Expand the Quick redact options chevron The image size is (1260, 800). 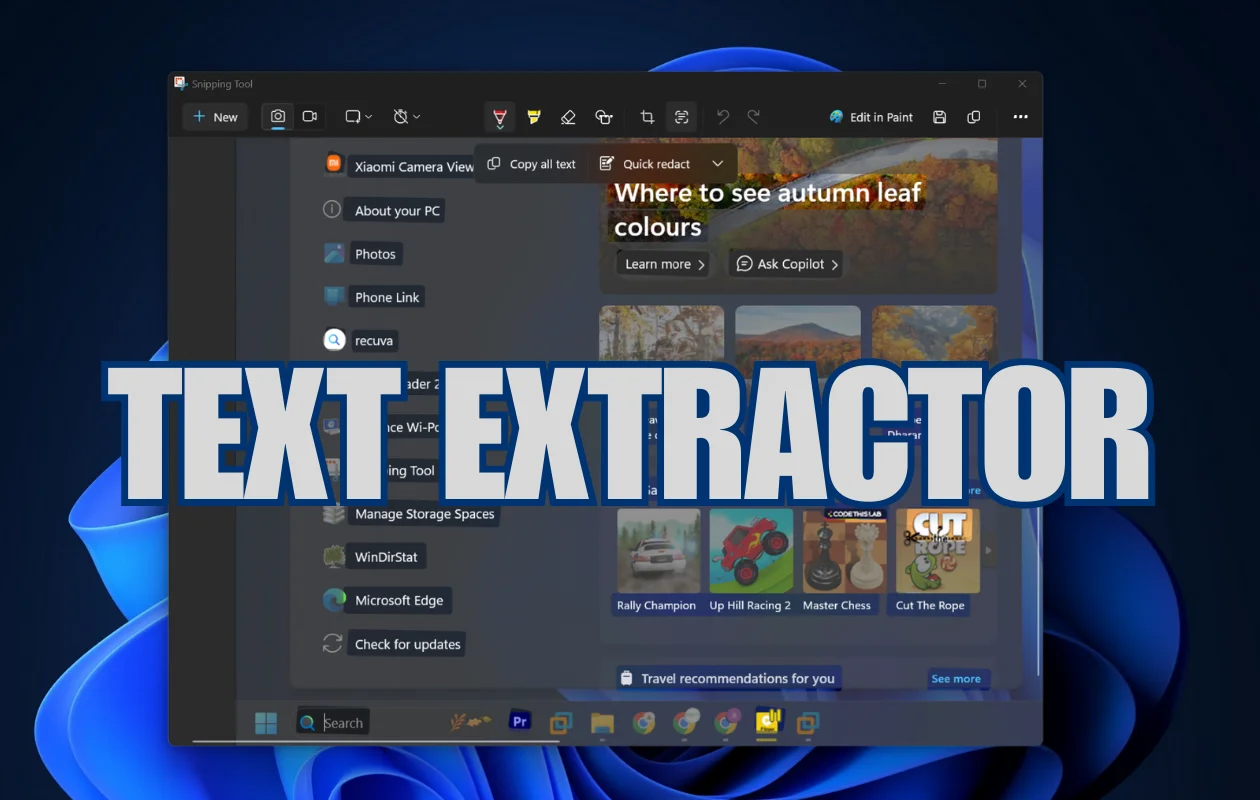[717, 164]
